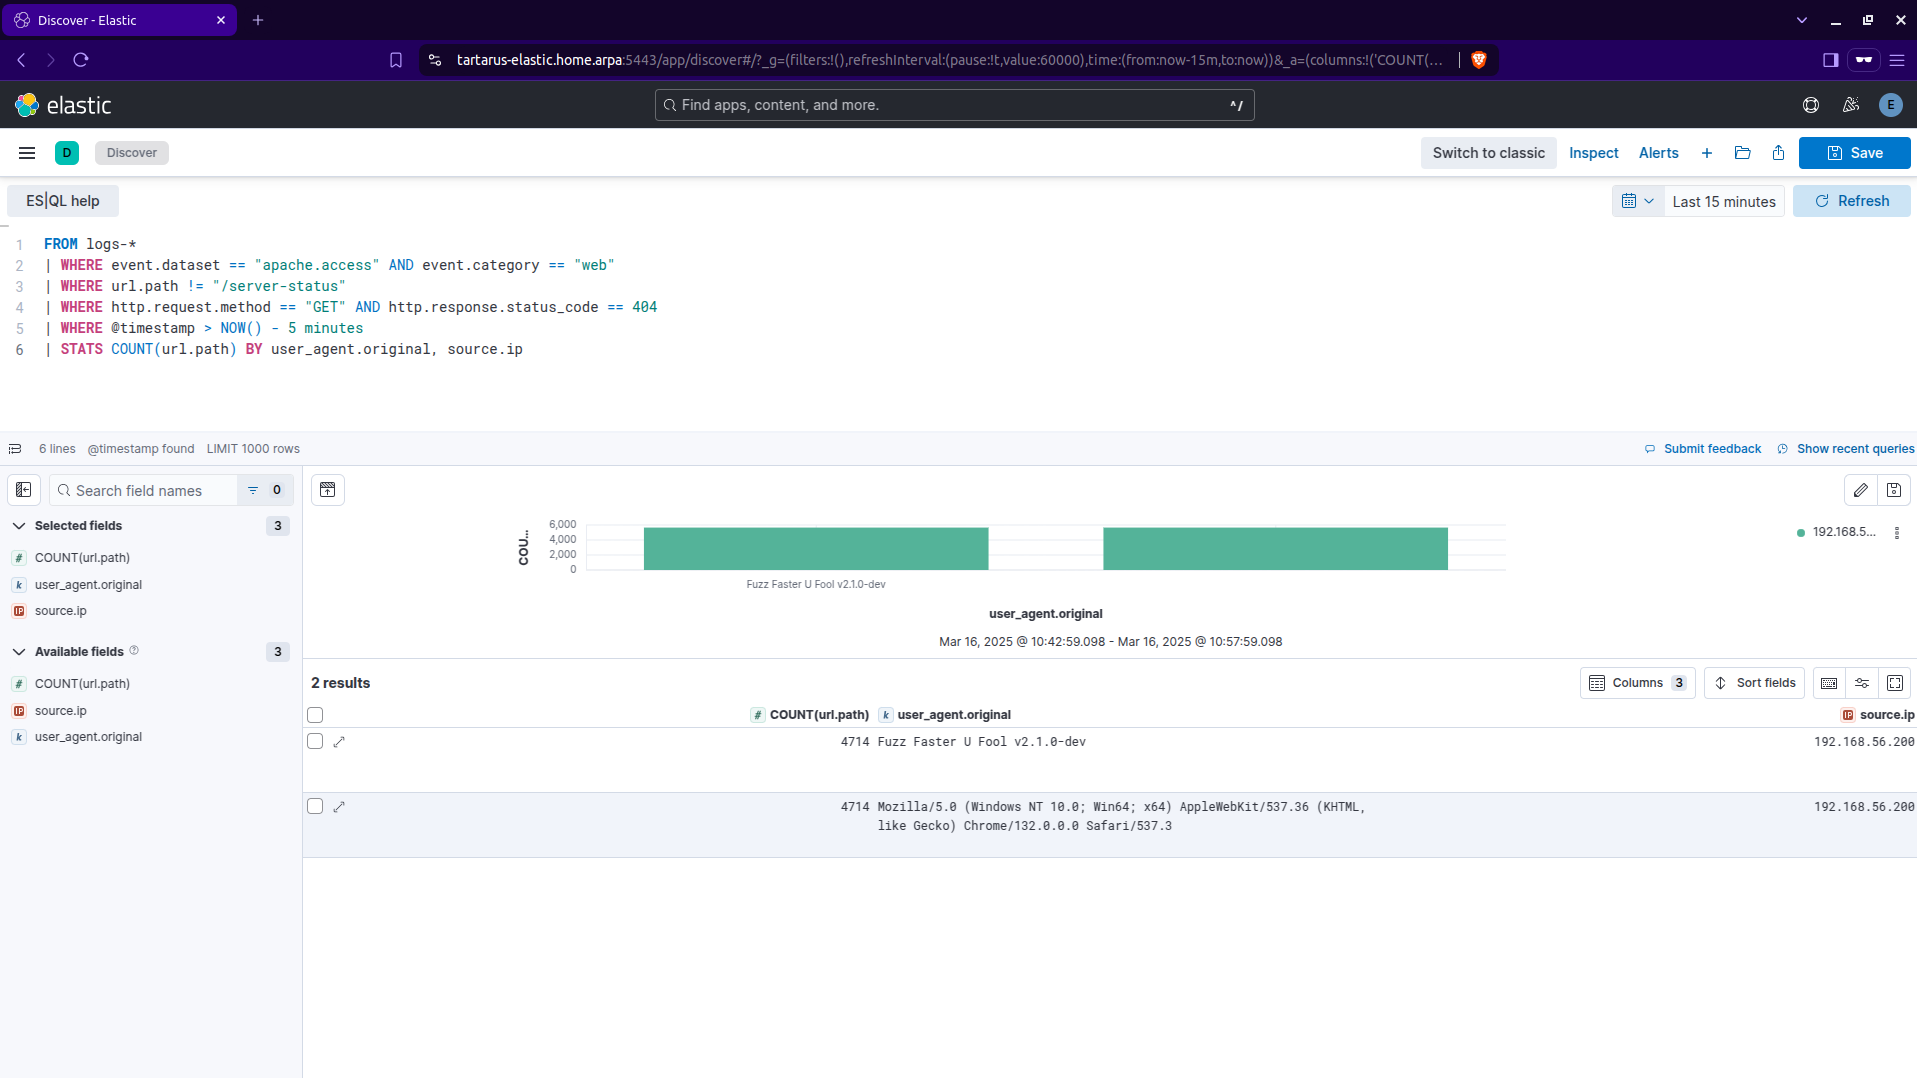Select the Fuzz Faster U Fool row checkbox
Viewport: 1917px width, 1078px height.
pyautogui.click(x=315, y=742)
